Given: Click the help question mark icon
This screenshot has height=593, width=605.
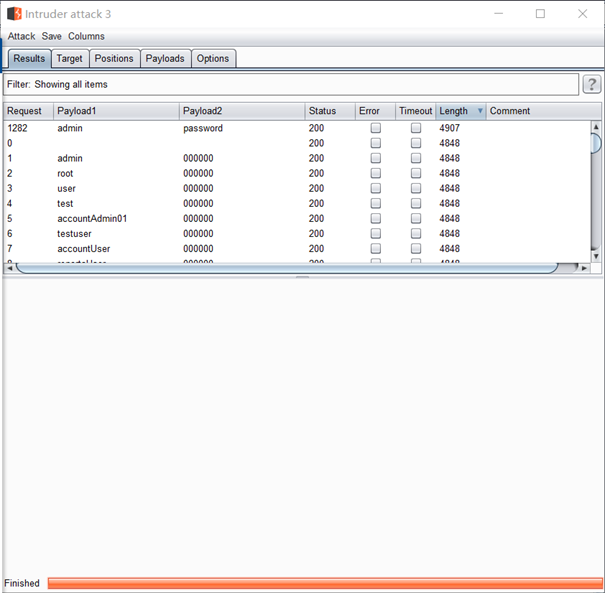Looking at the screenshot, I should click(591, 84).
